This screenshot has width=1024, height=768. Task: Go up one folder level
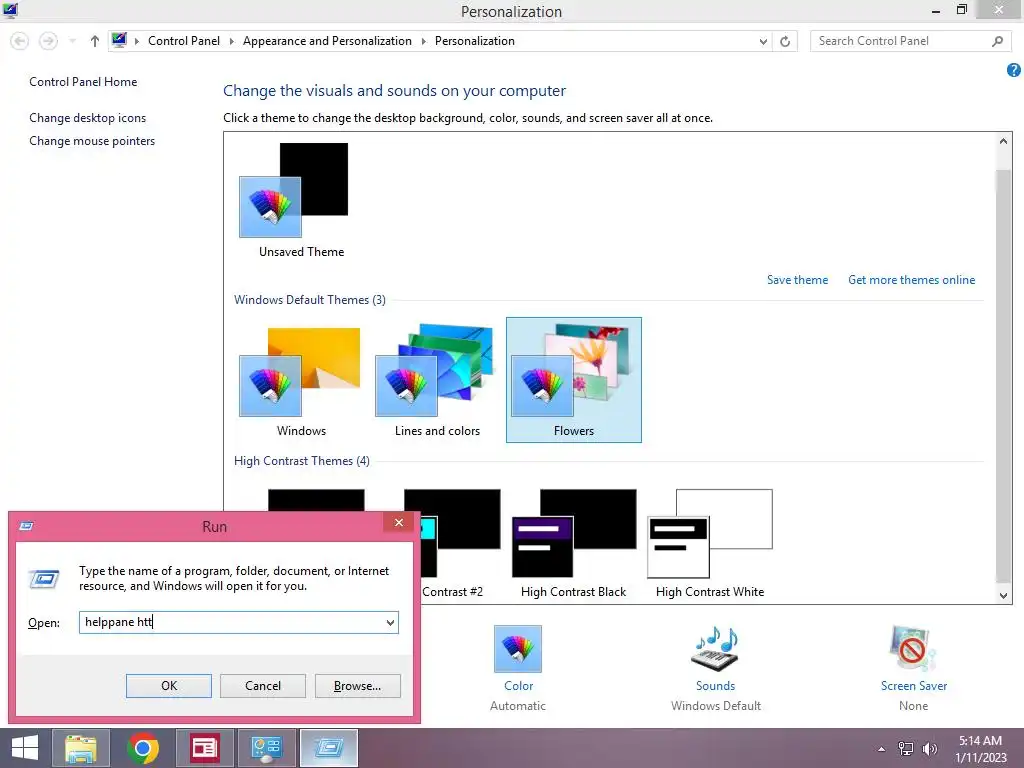point(95,41)
